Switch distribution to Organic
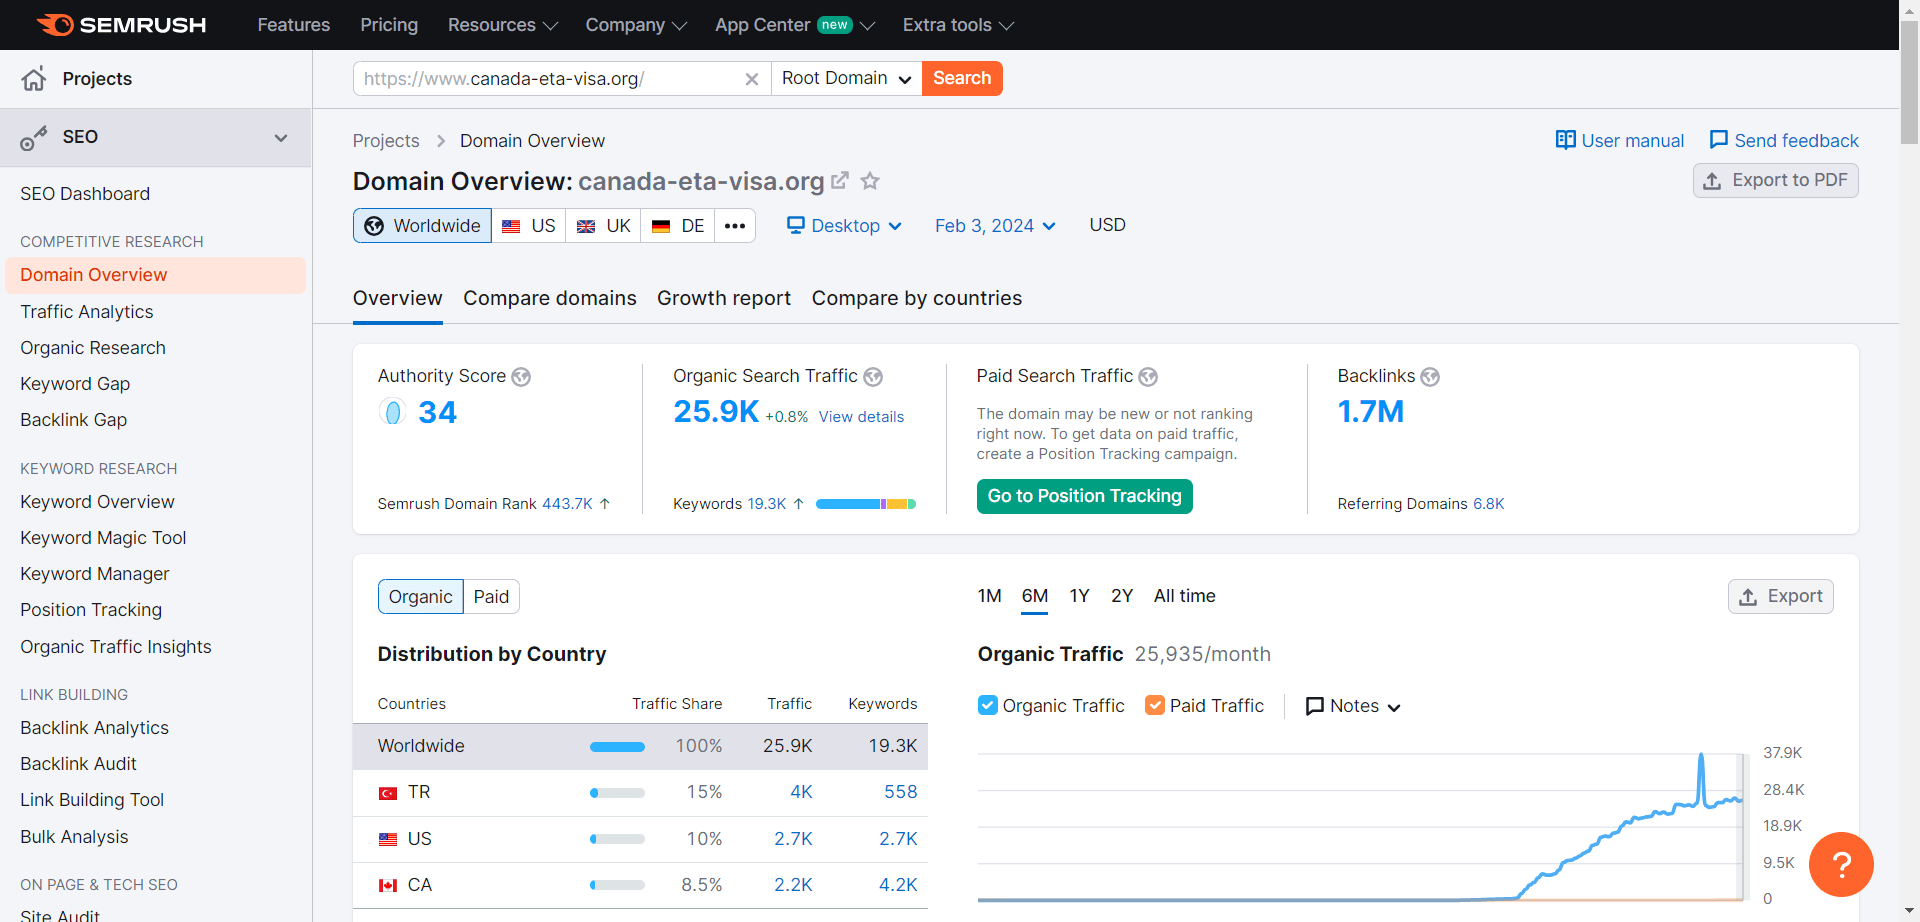Viewport: 1920px width, 922px height. coord(421,597)
